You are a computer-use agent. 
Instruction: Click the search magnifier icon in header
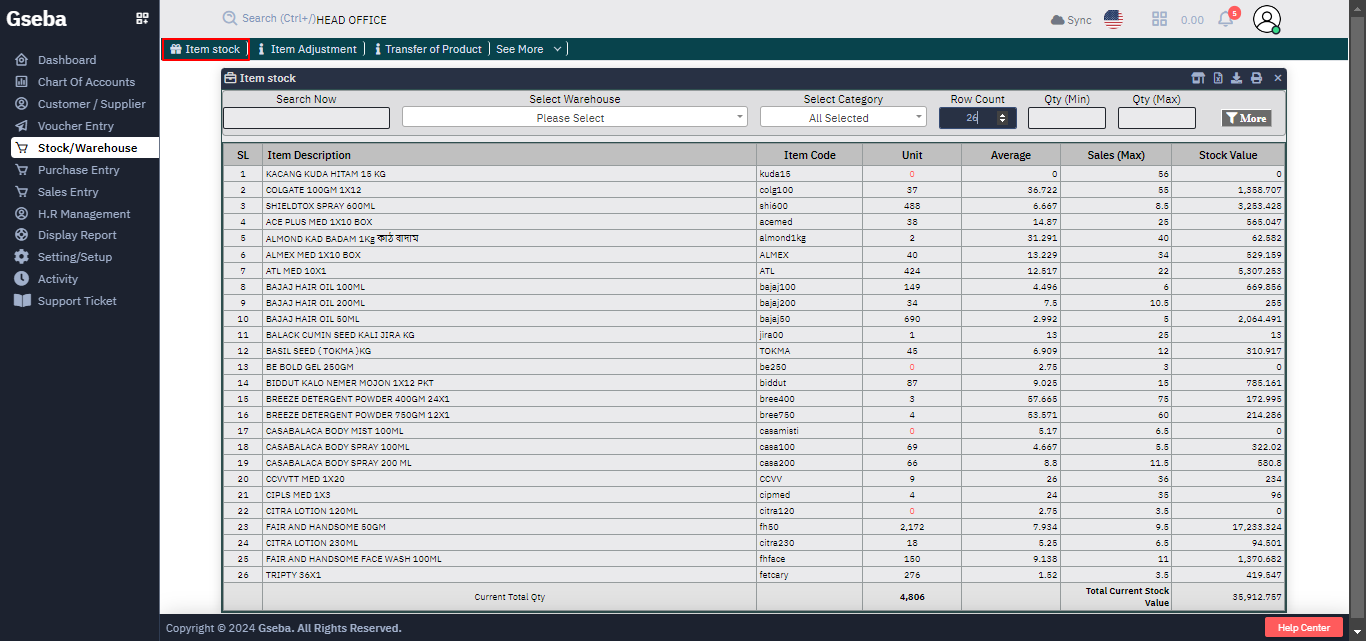pos(230,19)
